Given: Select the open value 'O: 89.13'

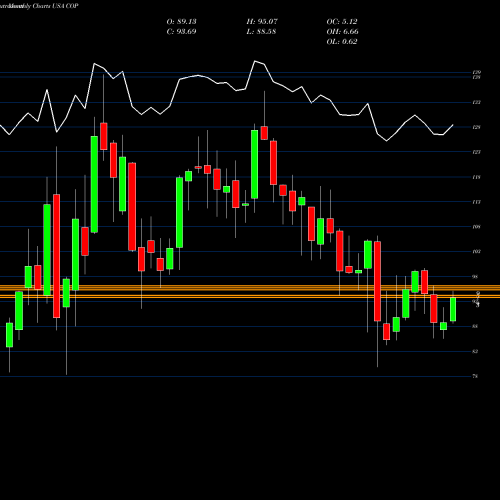Looking at the screenshot, I should click(x=181, y=22).
